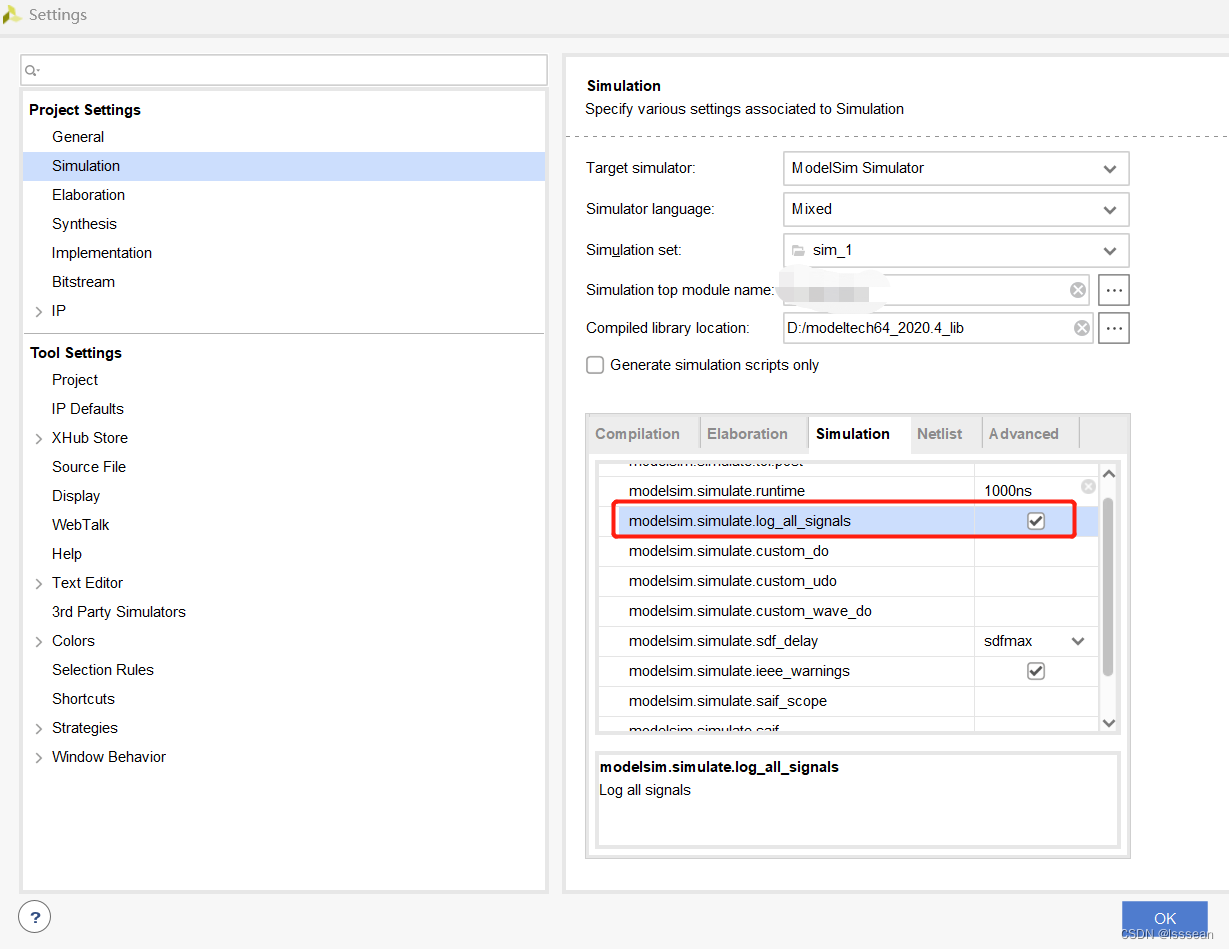
Task: Click the folder icon beside sim_1
Action: [x=799, y=250]
